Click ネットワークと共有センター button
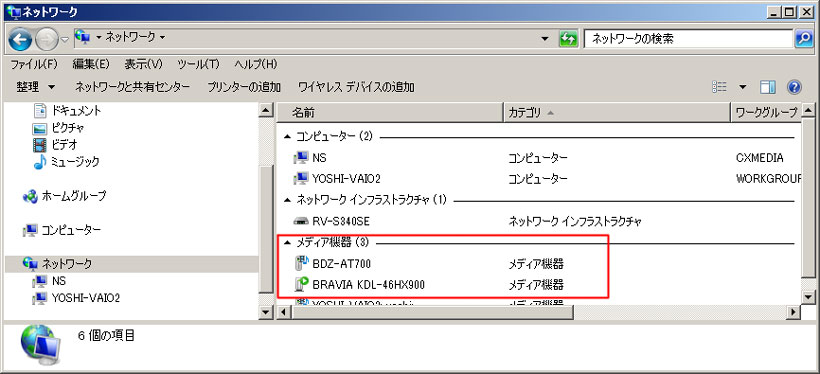The height and width of the screenshot is (374, 820). [132, 87]
